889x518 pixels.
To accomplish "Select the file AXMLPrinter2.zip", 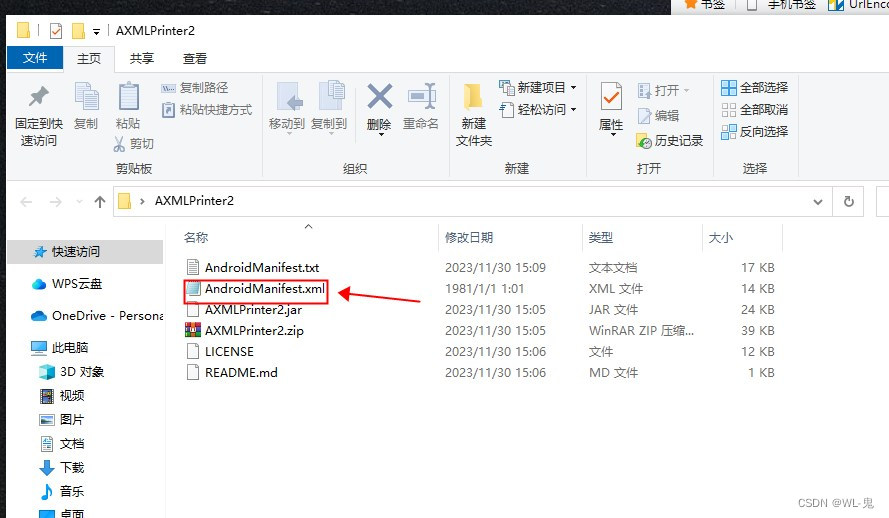I will click(254, 330).
